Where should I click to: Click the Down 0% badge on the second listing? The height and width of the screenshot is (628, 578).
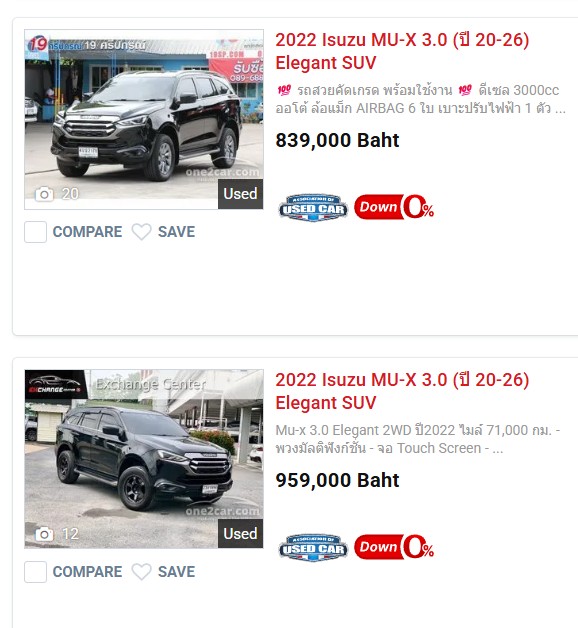point(394,547)
